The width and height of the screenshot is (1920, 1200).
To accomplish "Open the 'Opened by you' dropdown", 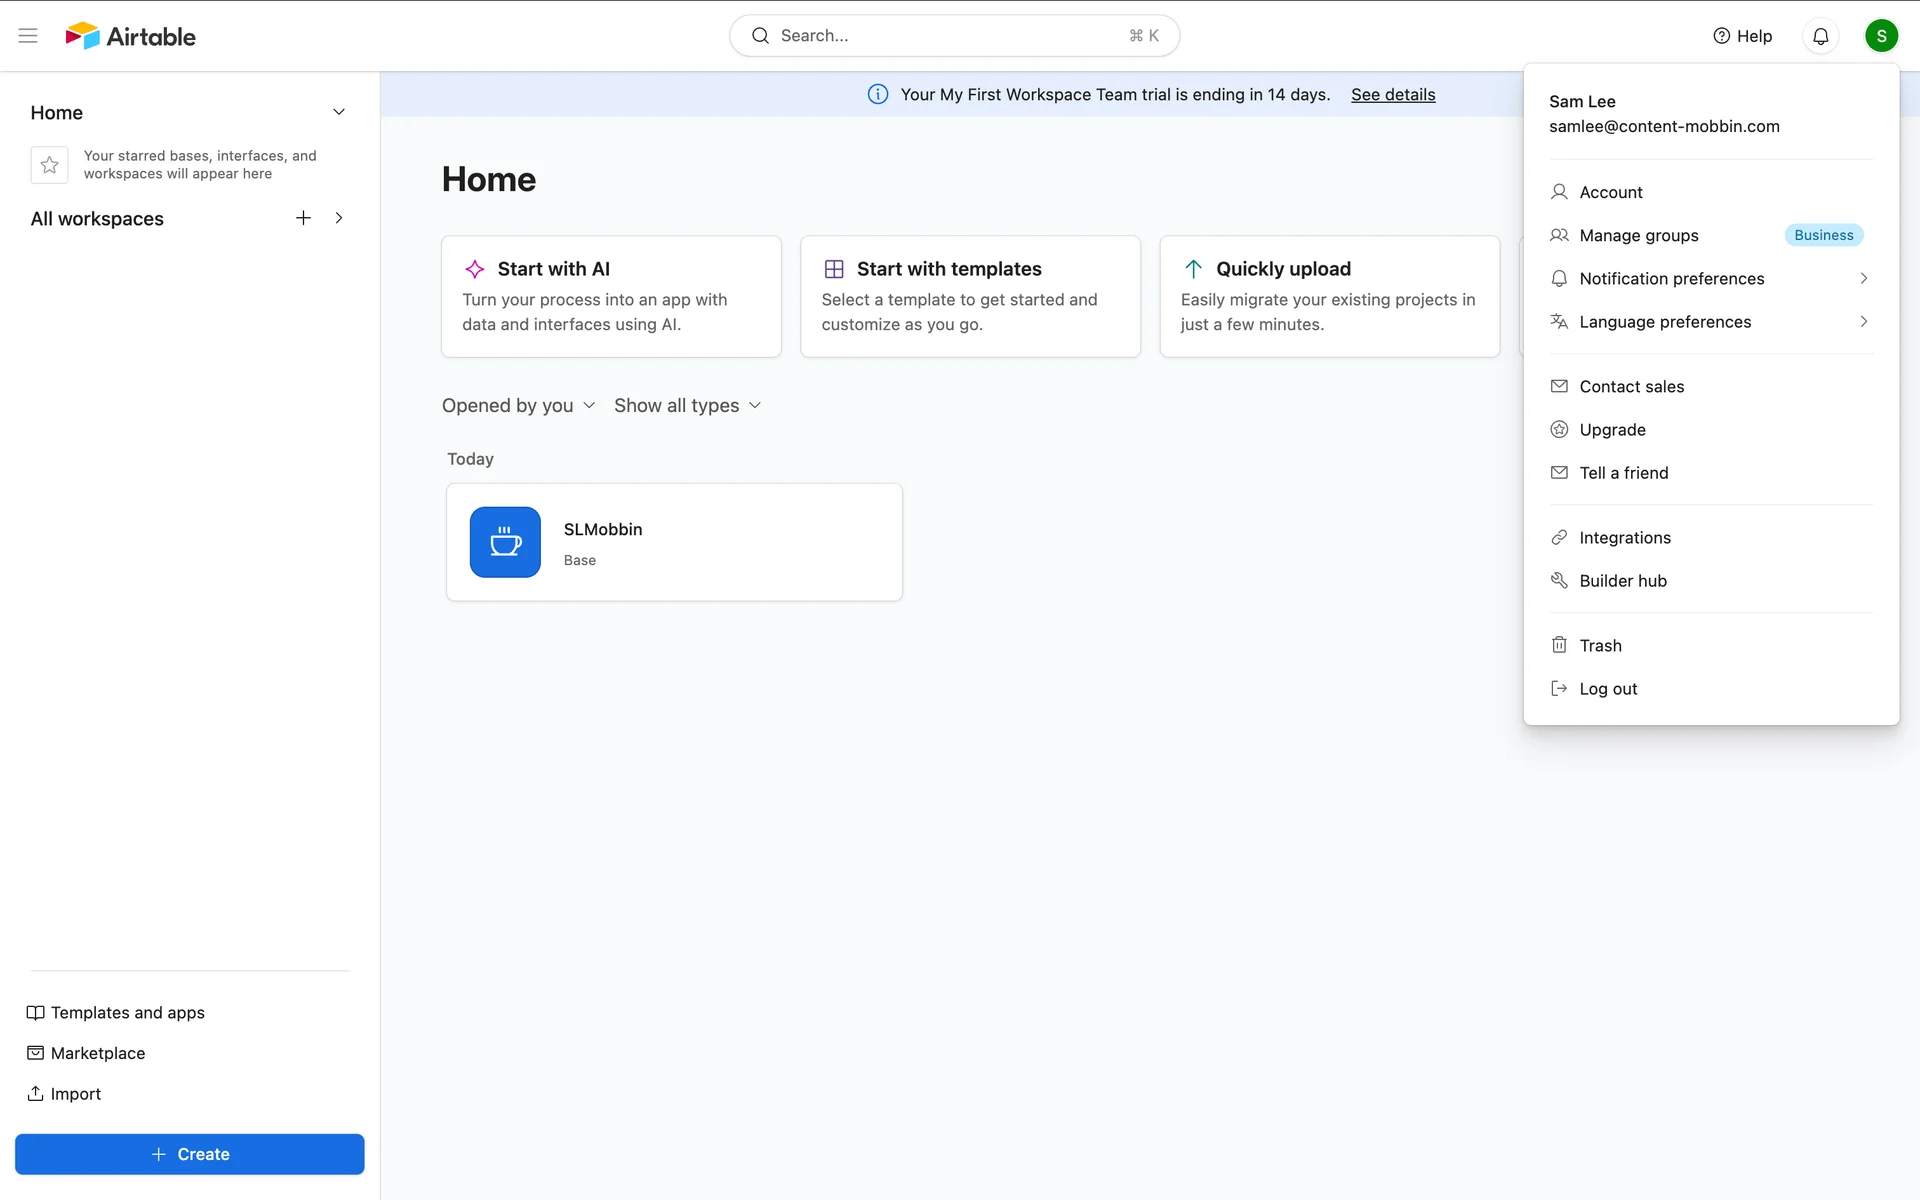I will pyautogui.click(x=518, y=405).
